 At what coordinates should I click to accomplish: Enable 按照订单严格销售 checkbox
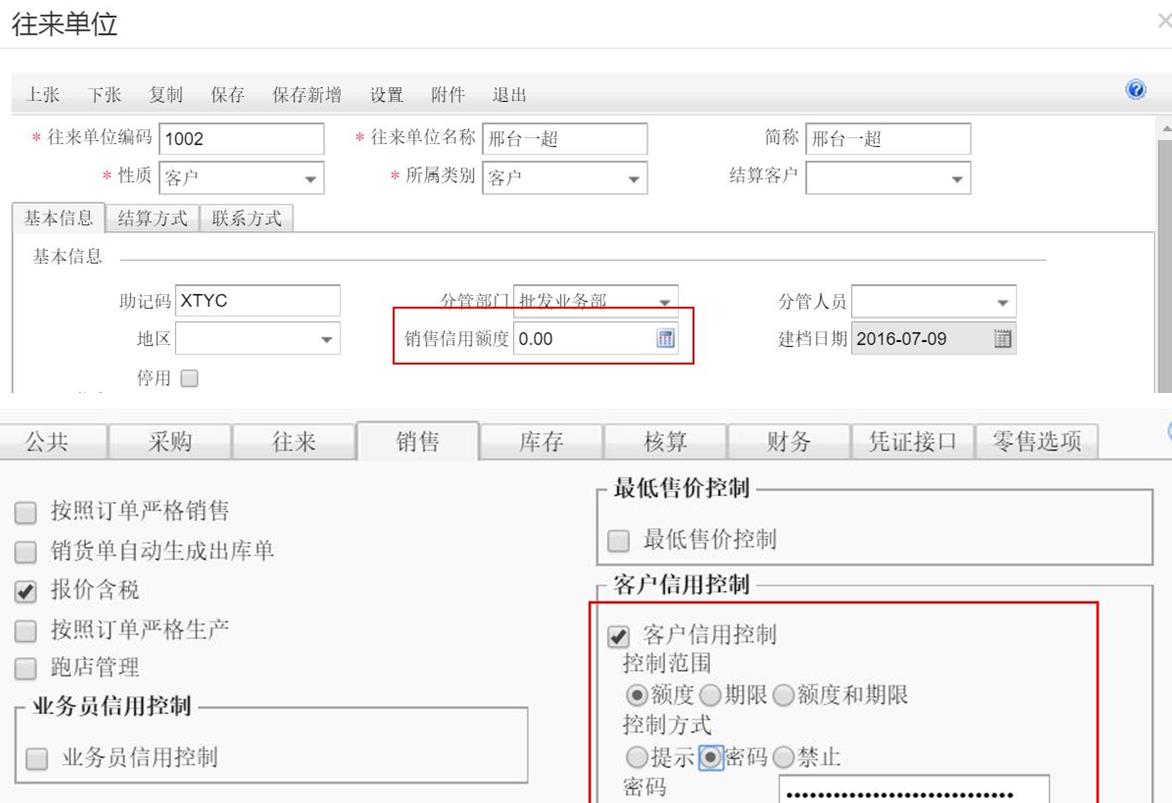29,513
